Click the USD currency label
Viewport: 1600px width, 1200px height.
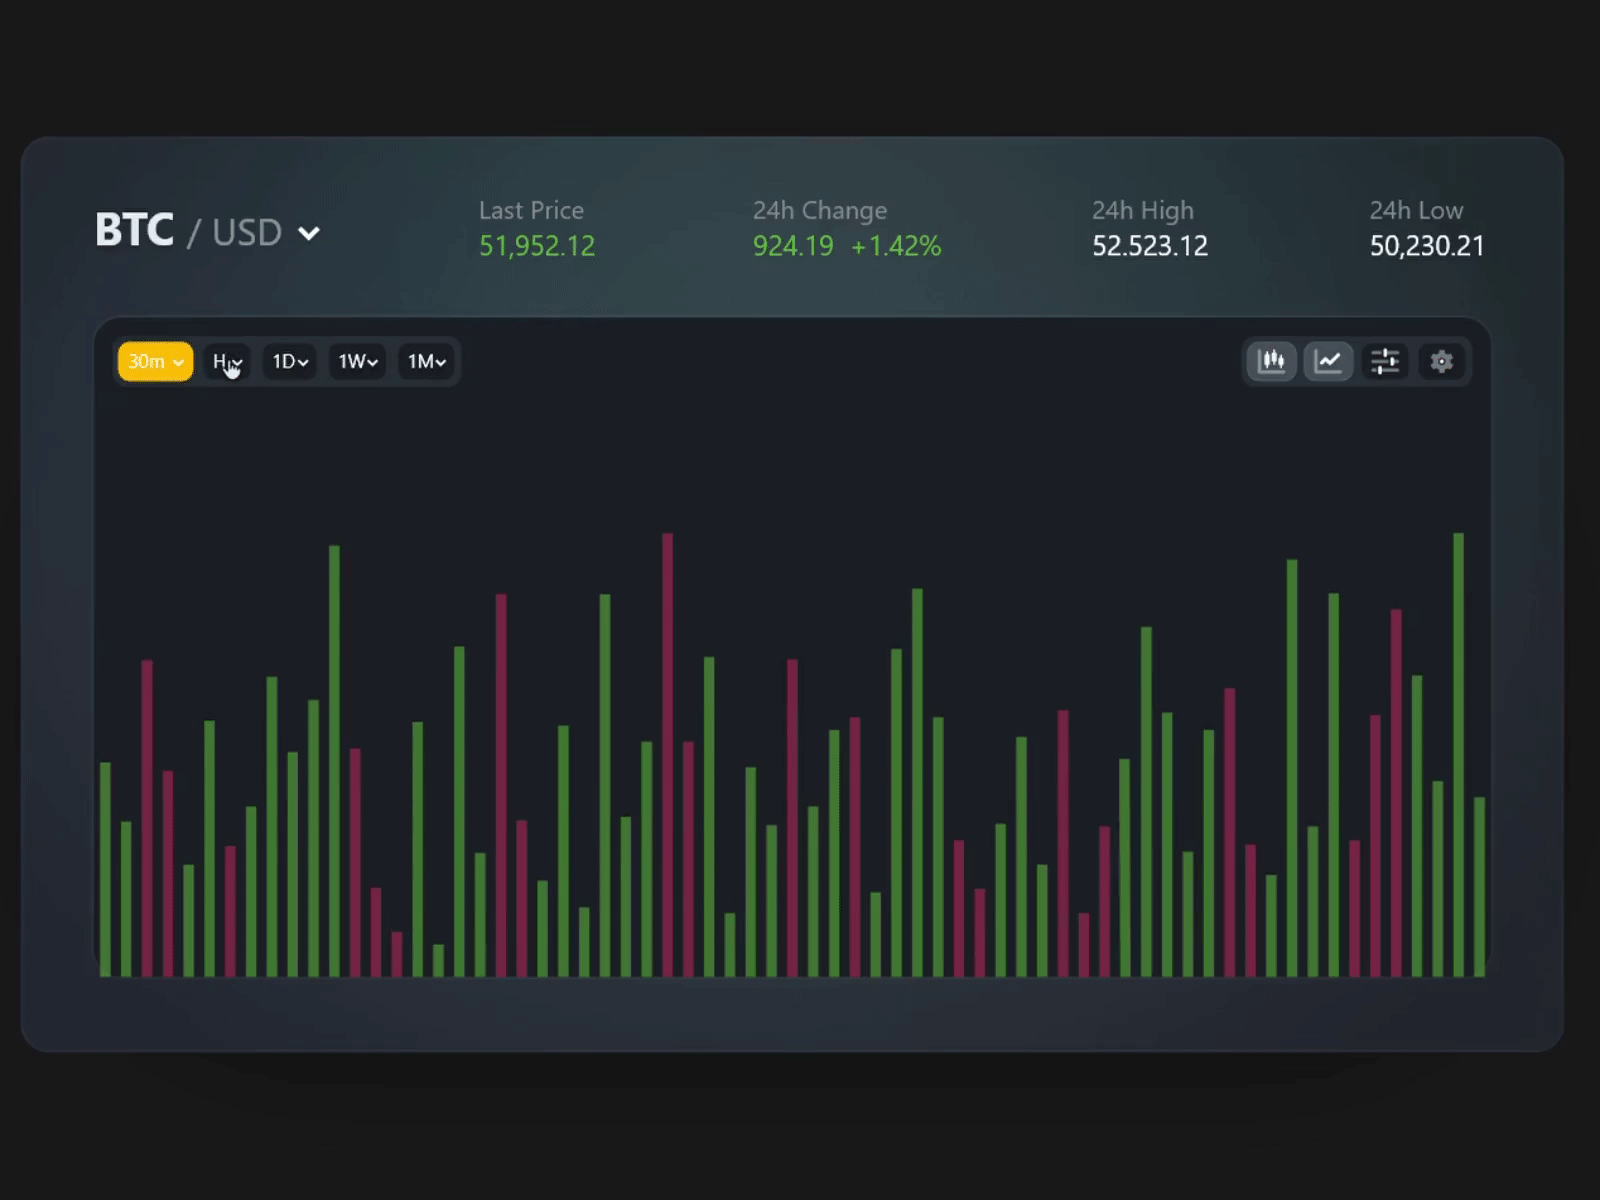point(247,233)
